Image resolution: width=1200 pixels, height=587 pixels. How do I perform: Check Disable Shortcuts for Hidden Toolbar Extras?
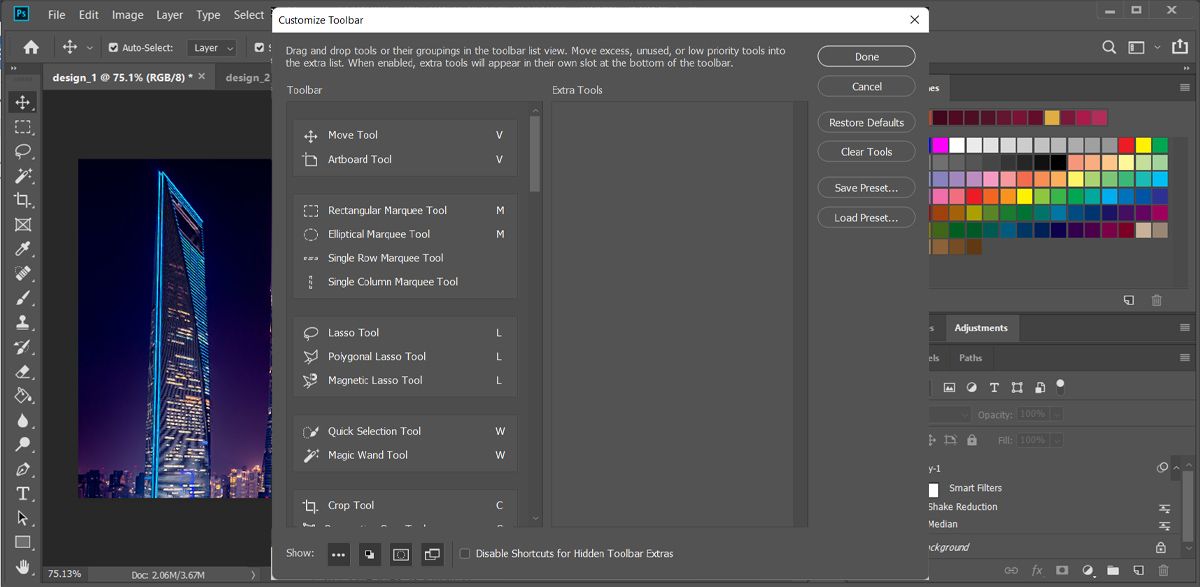(x=465, y=553)
